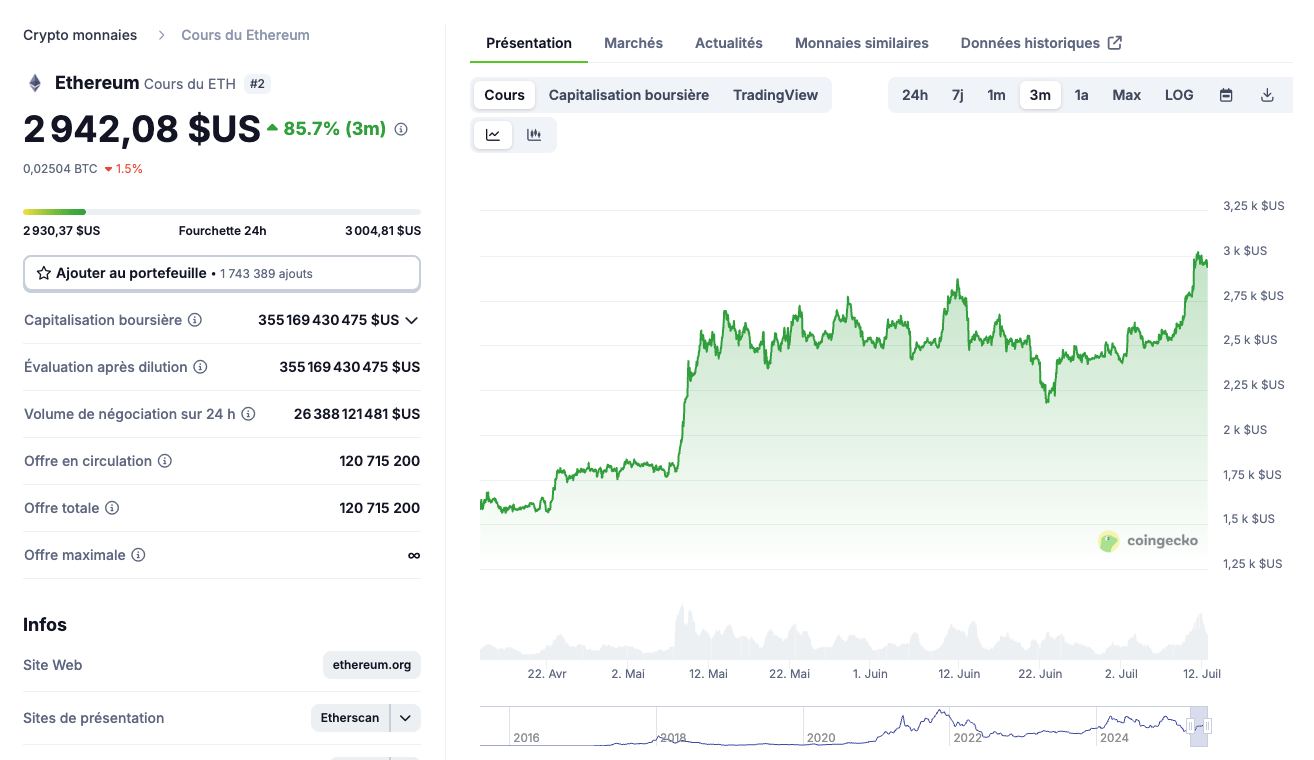This screenshot has width=1314, height=760.
Task: Switch to the Actualités tab
Action: (x=729, y=43)
